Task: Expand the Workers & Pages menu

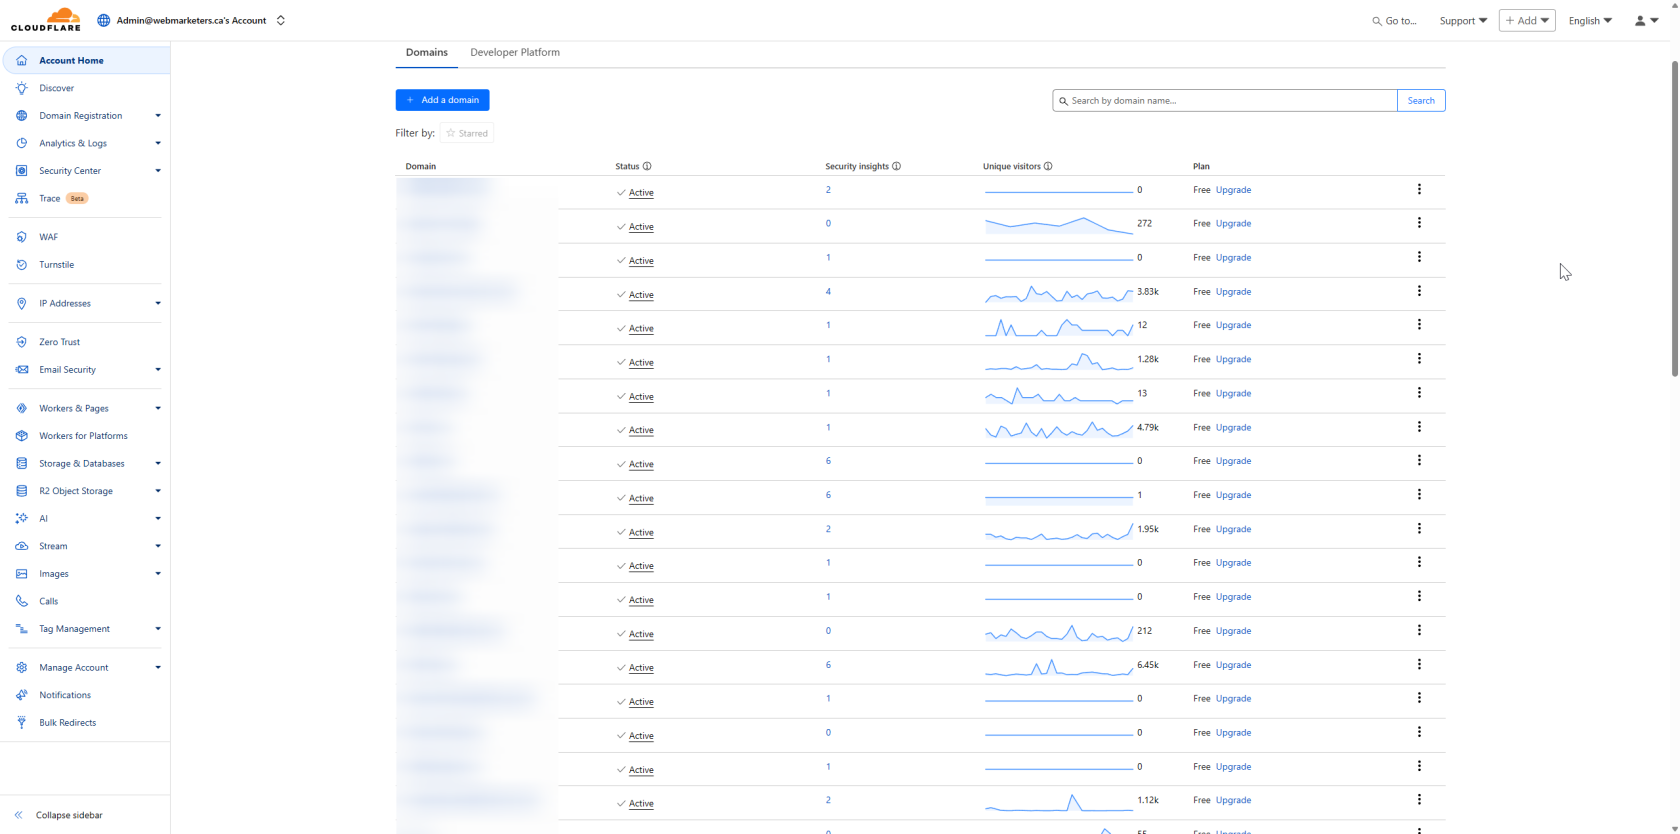Action: tap(157, 408)
